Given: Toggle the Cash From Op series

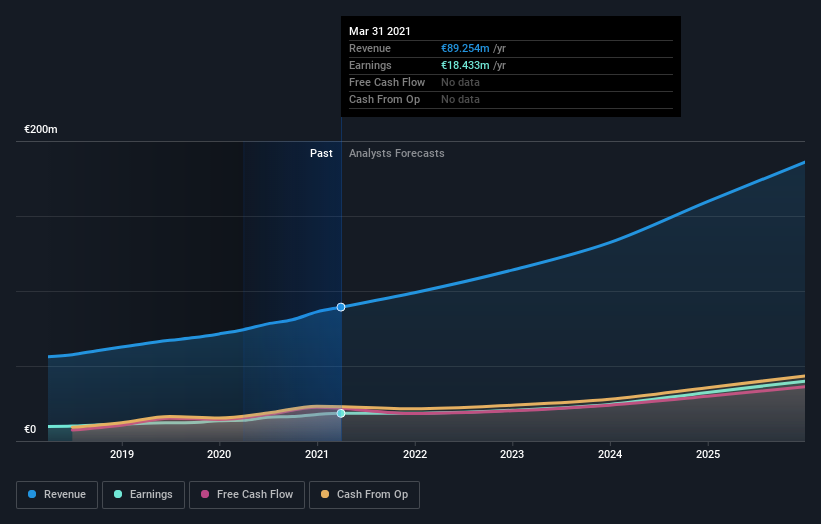Looking at the screenshot, I should click(364, 495).
